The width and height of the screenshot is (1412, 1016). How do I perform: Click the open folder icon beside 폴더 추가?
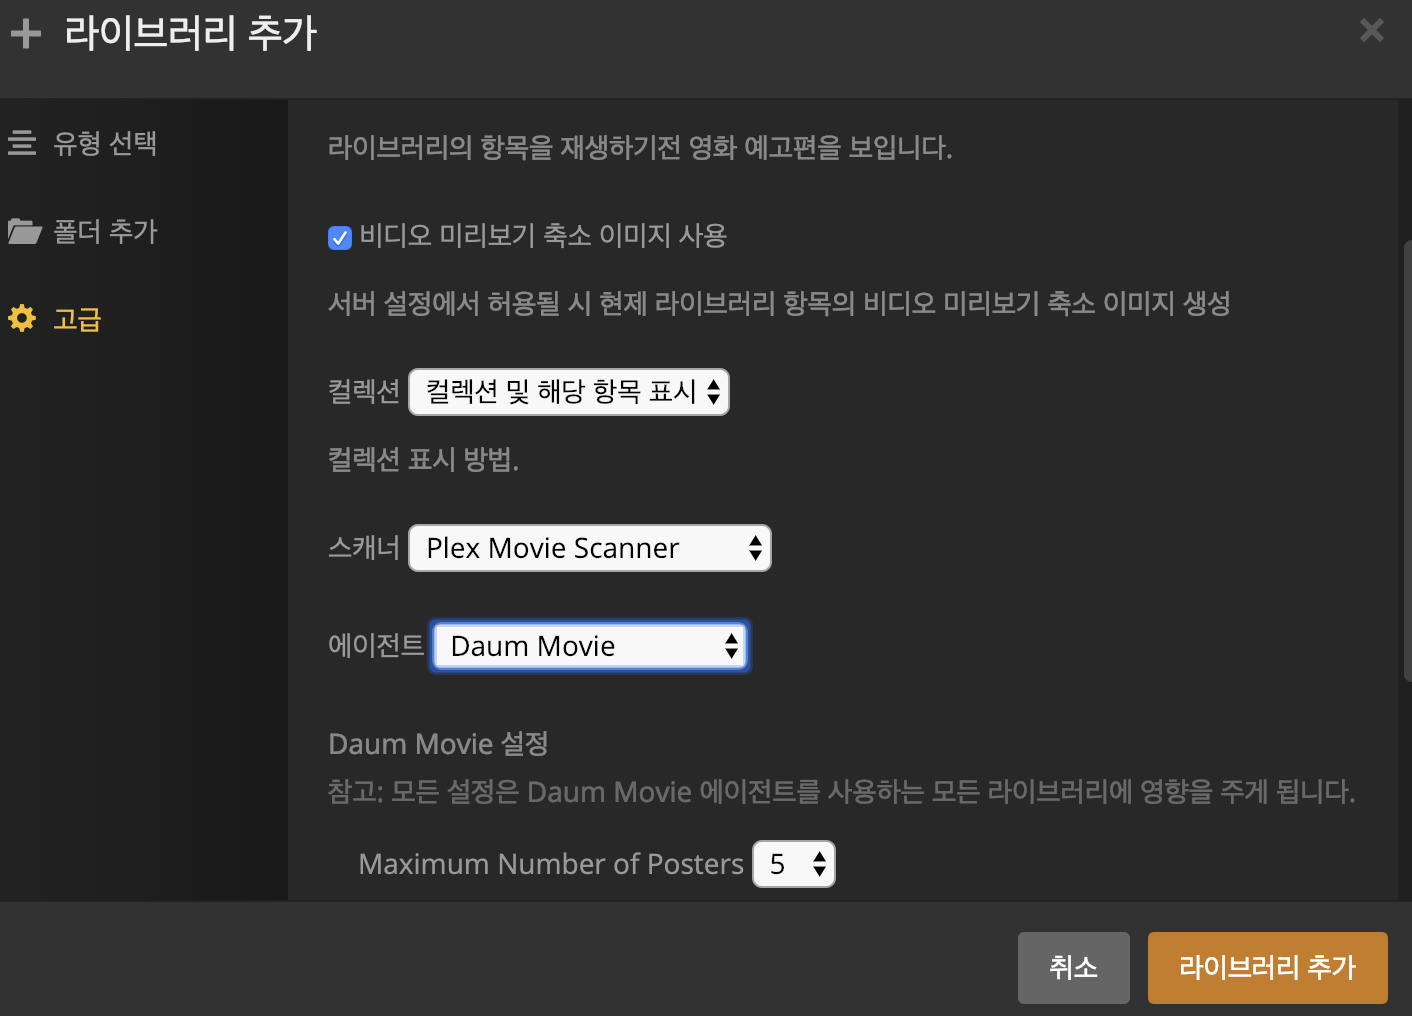[24, 231]
